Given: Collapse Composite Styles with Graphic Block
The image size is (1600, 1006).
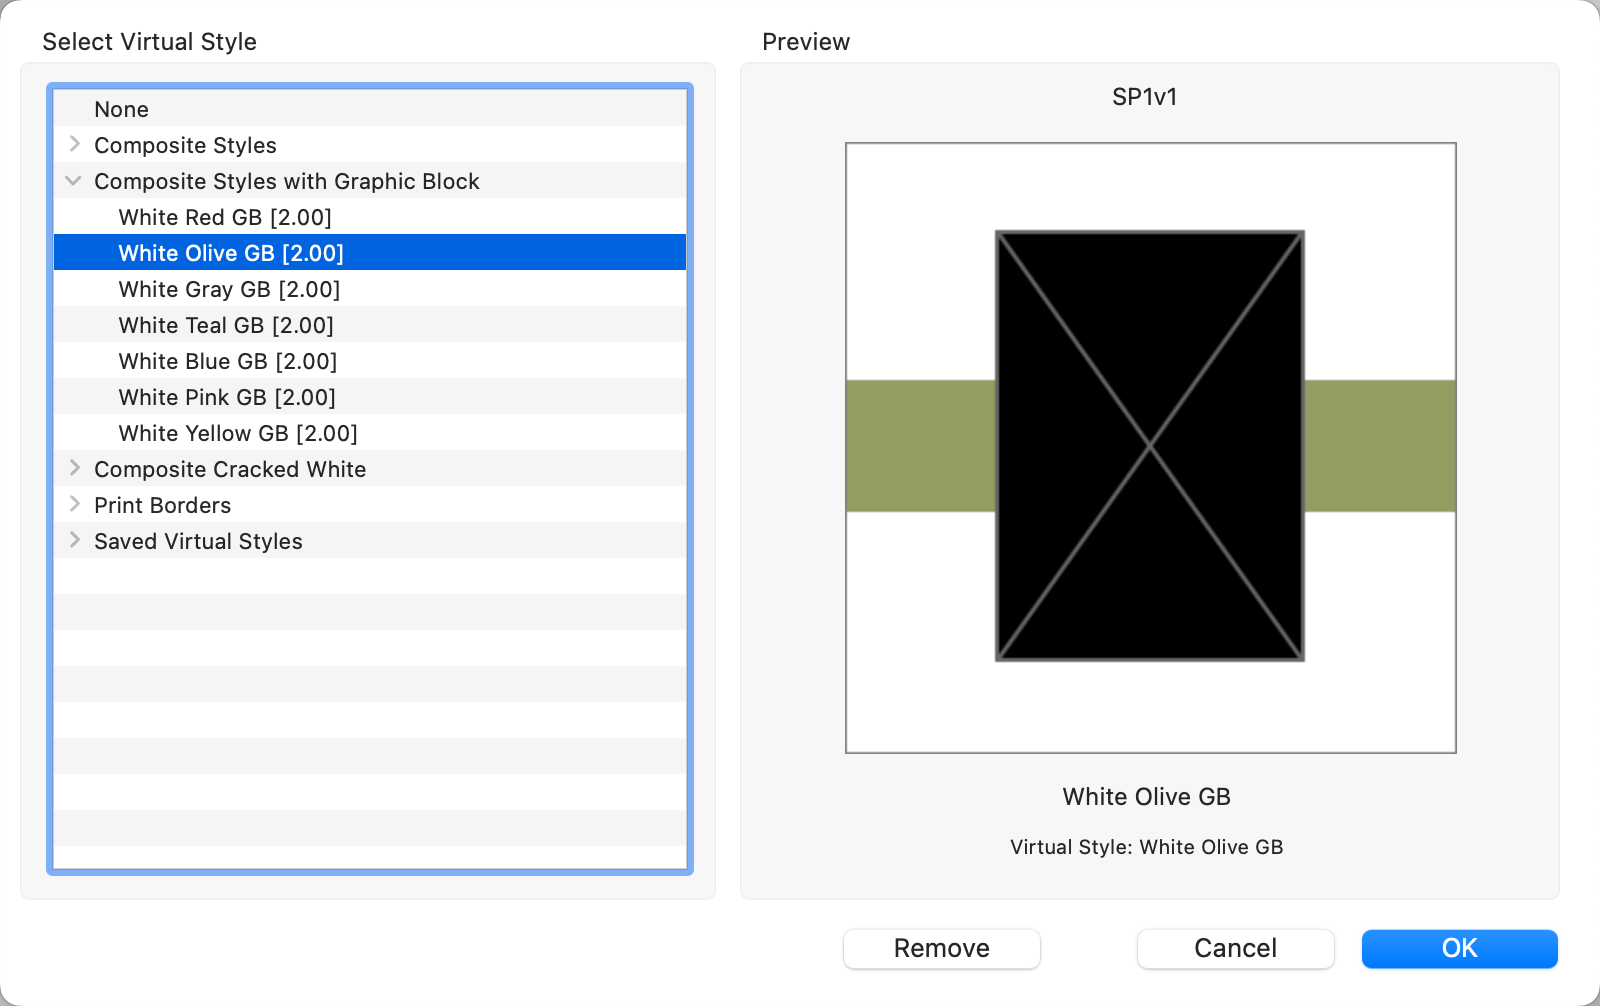Looking at the screenshot, I should 74,181.
